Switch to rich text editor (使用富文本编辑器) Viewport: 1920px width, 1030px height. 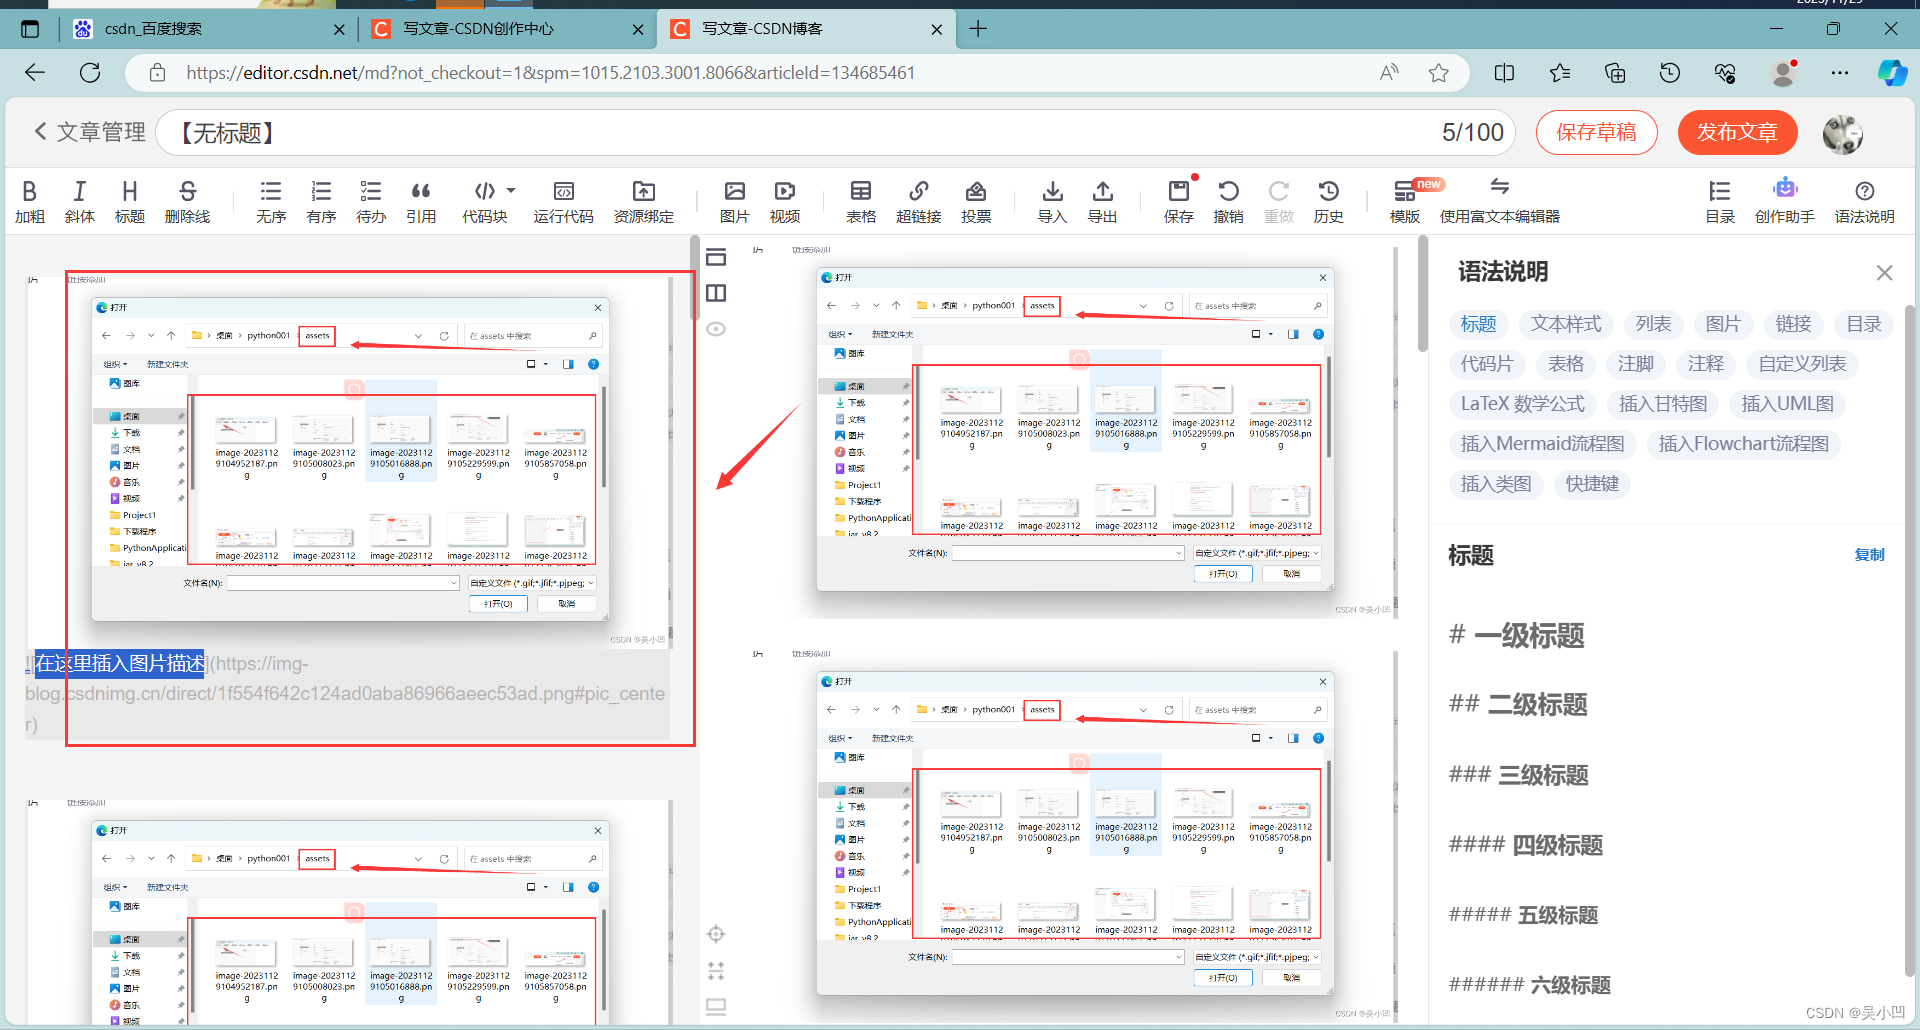pos(1499,201)
